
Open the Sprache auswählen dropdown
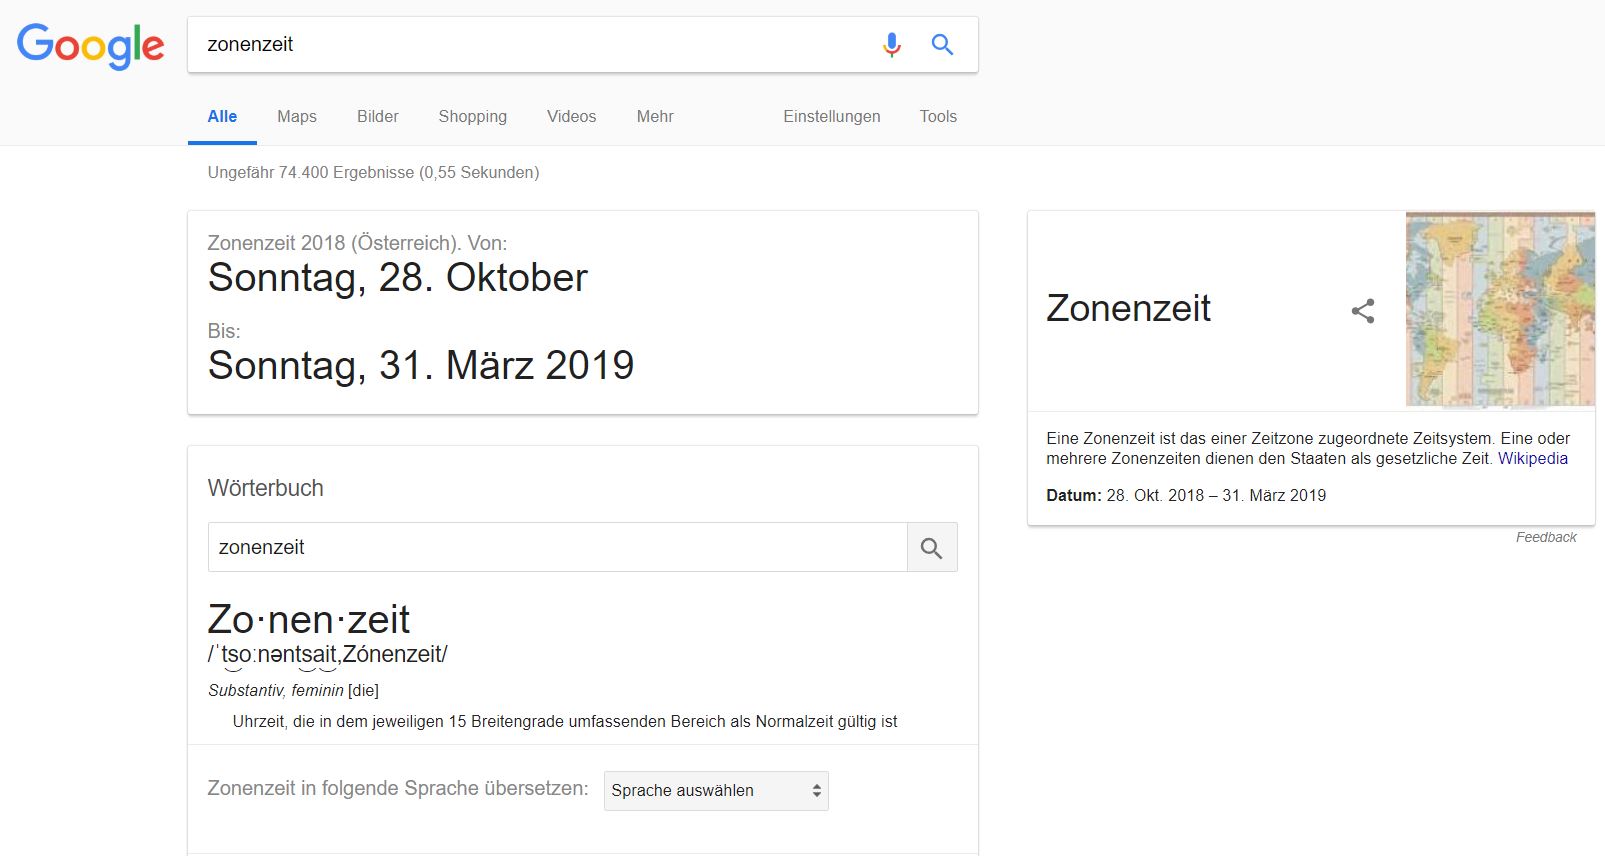click(x=715, y=790)
